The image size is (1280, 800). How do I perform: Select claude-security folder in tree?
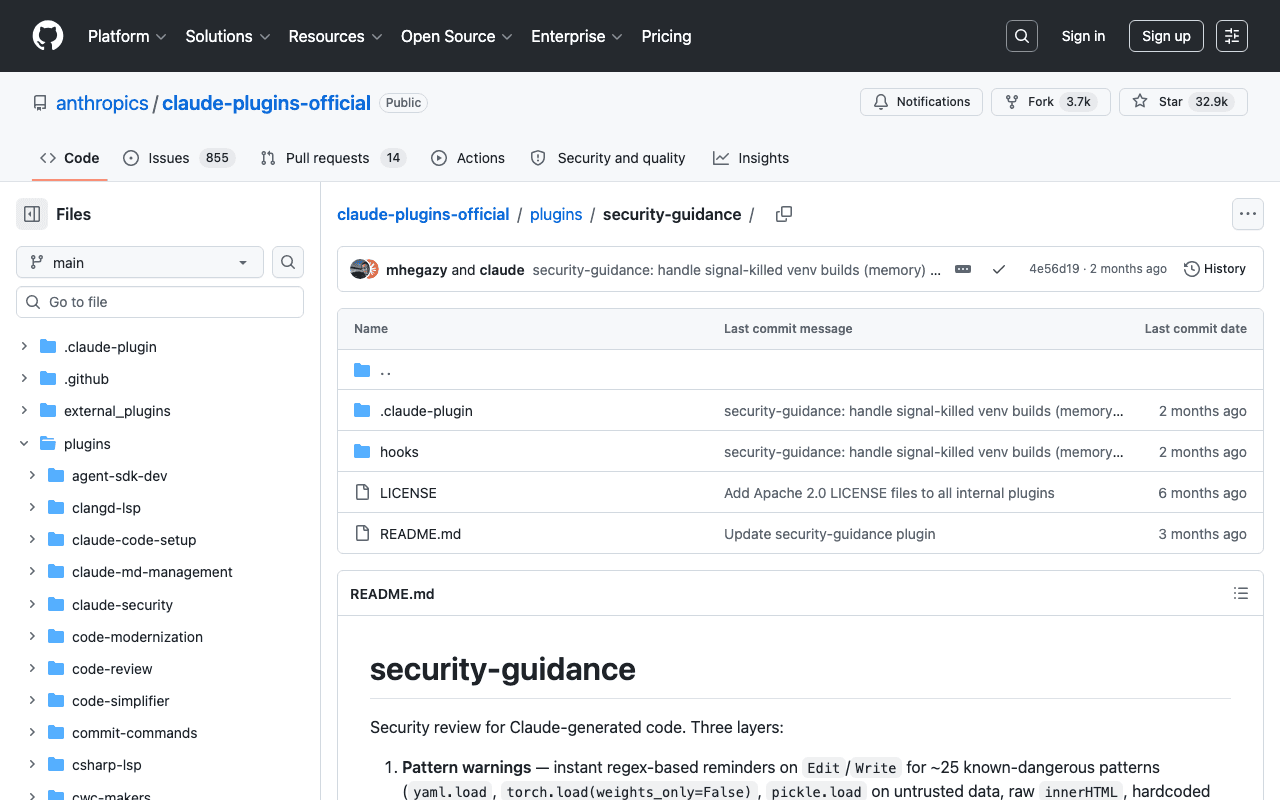click(x=122, y=605)
